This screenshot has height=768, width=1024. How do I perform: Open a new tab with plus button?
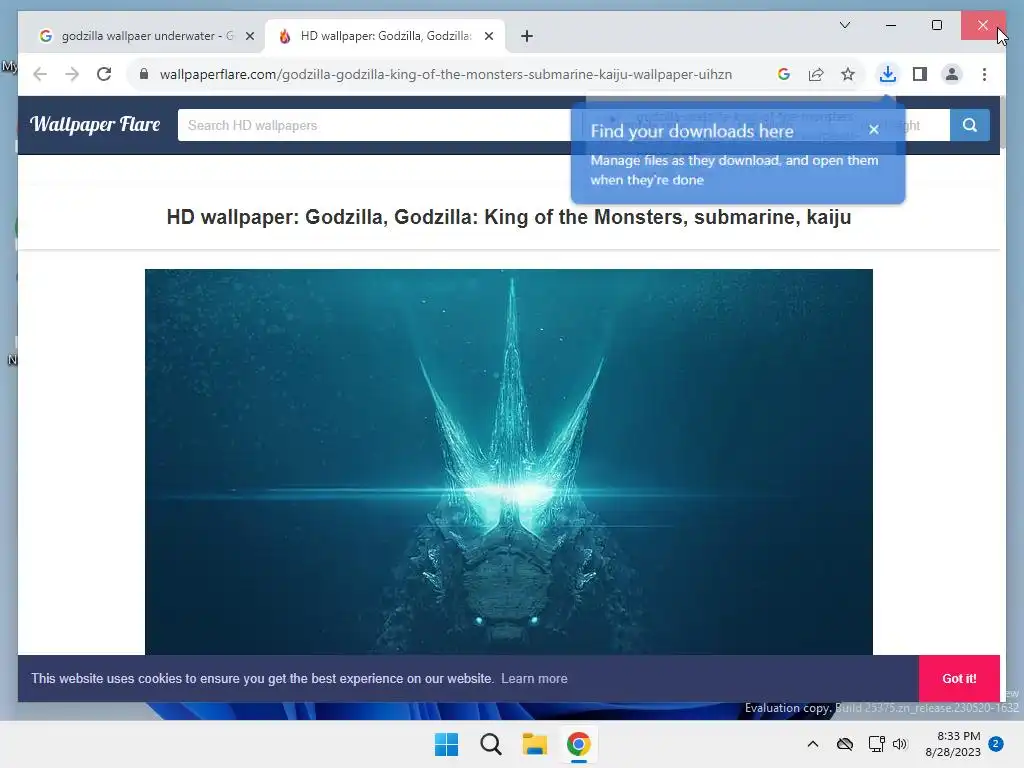pyautogui.click(x=527, y=36)
